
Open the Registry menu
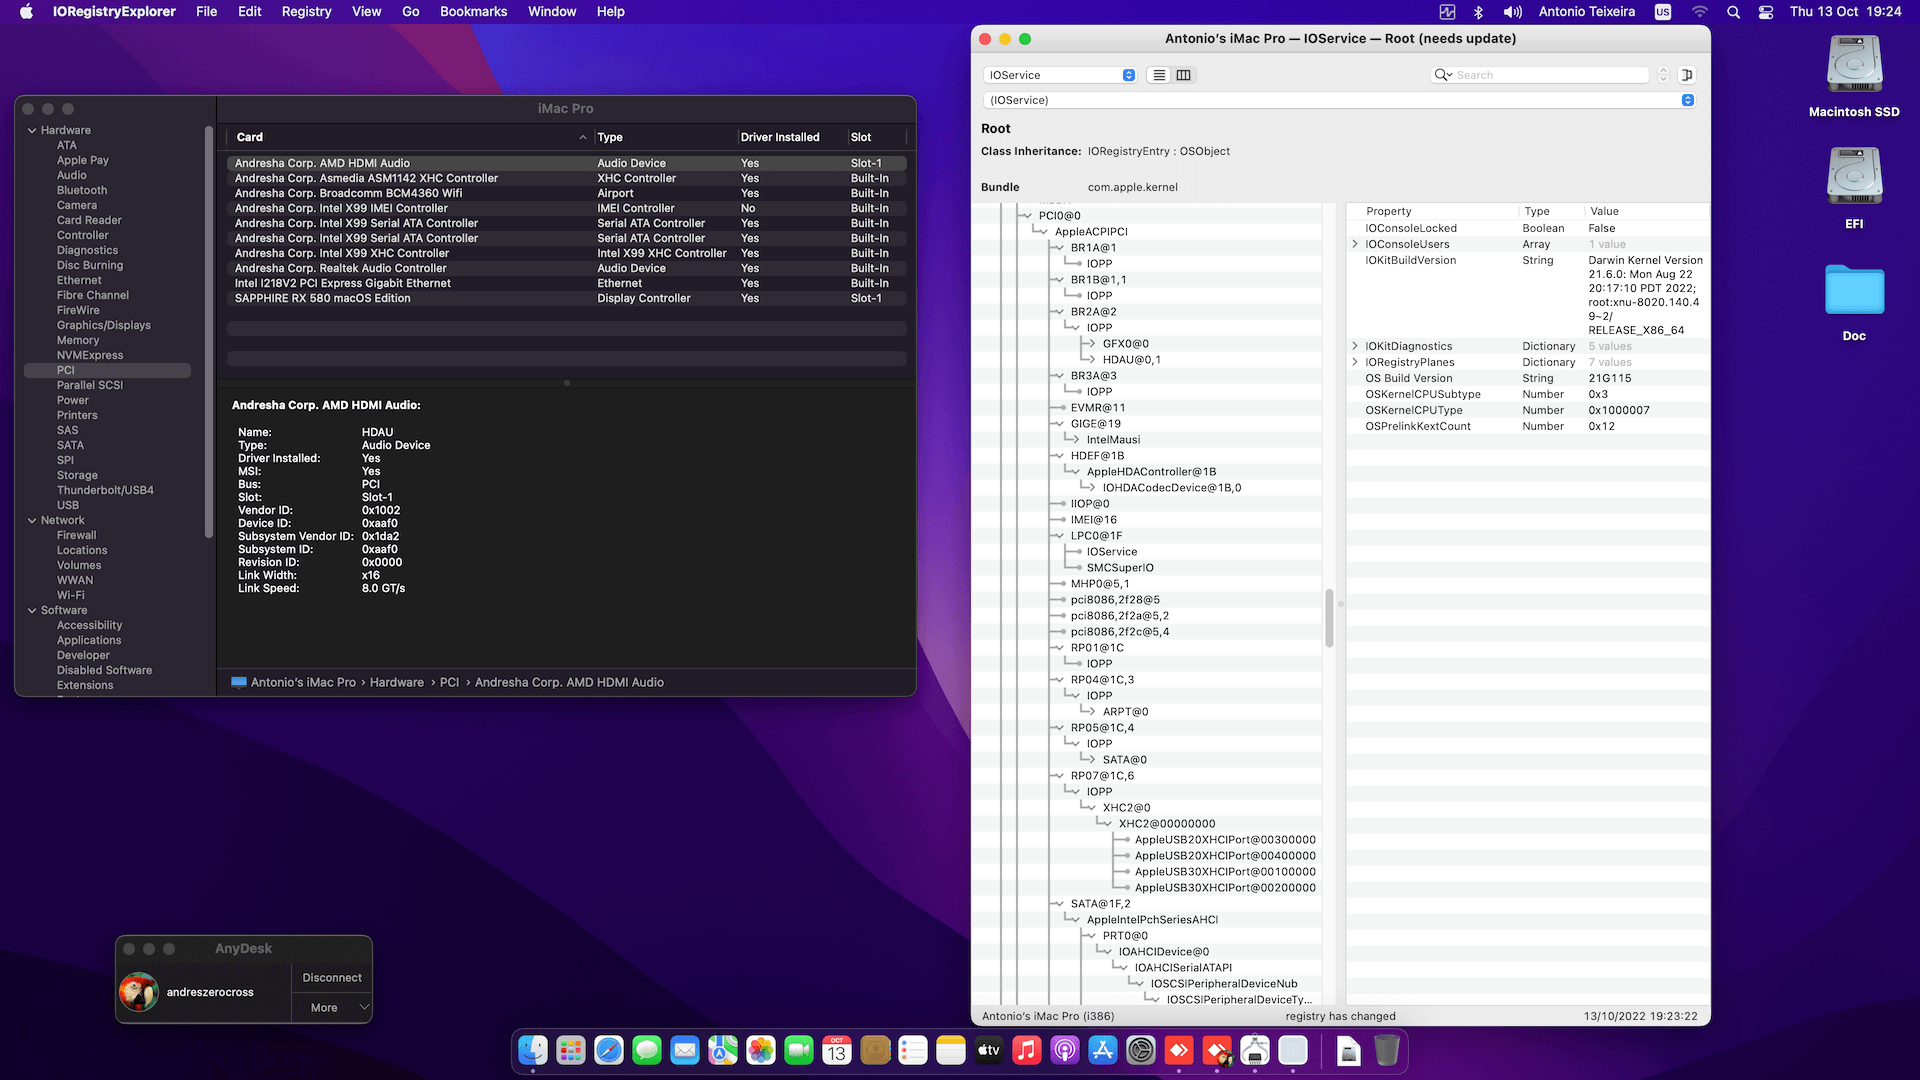306,12
